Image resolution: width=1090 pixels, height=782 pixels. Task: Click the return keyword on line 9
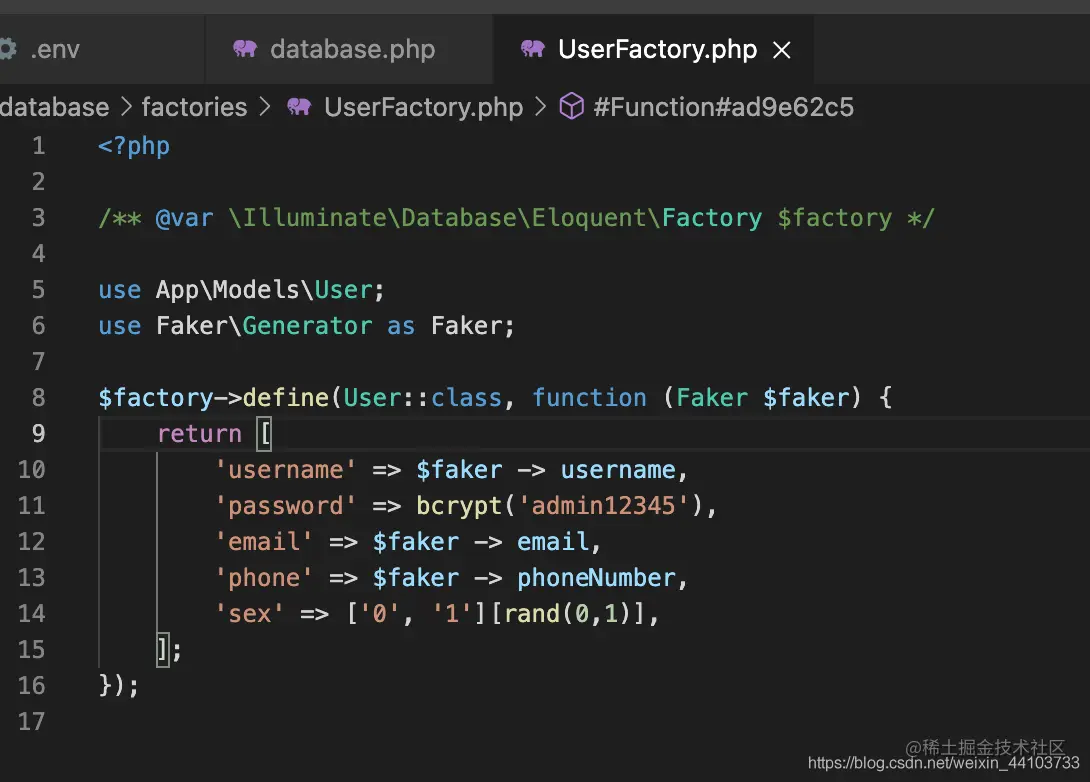pos(200,434)
